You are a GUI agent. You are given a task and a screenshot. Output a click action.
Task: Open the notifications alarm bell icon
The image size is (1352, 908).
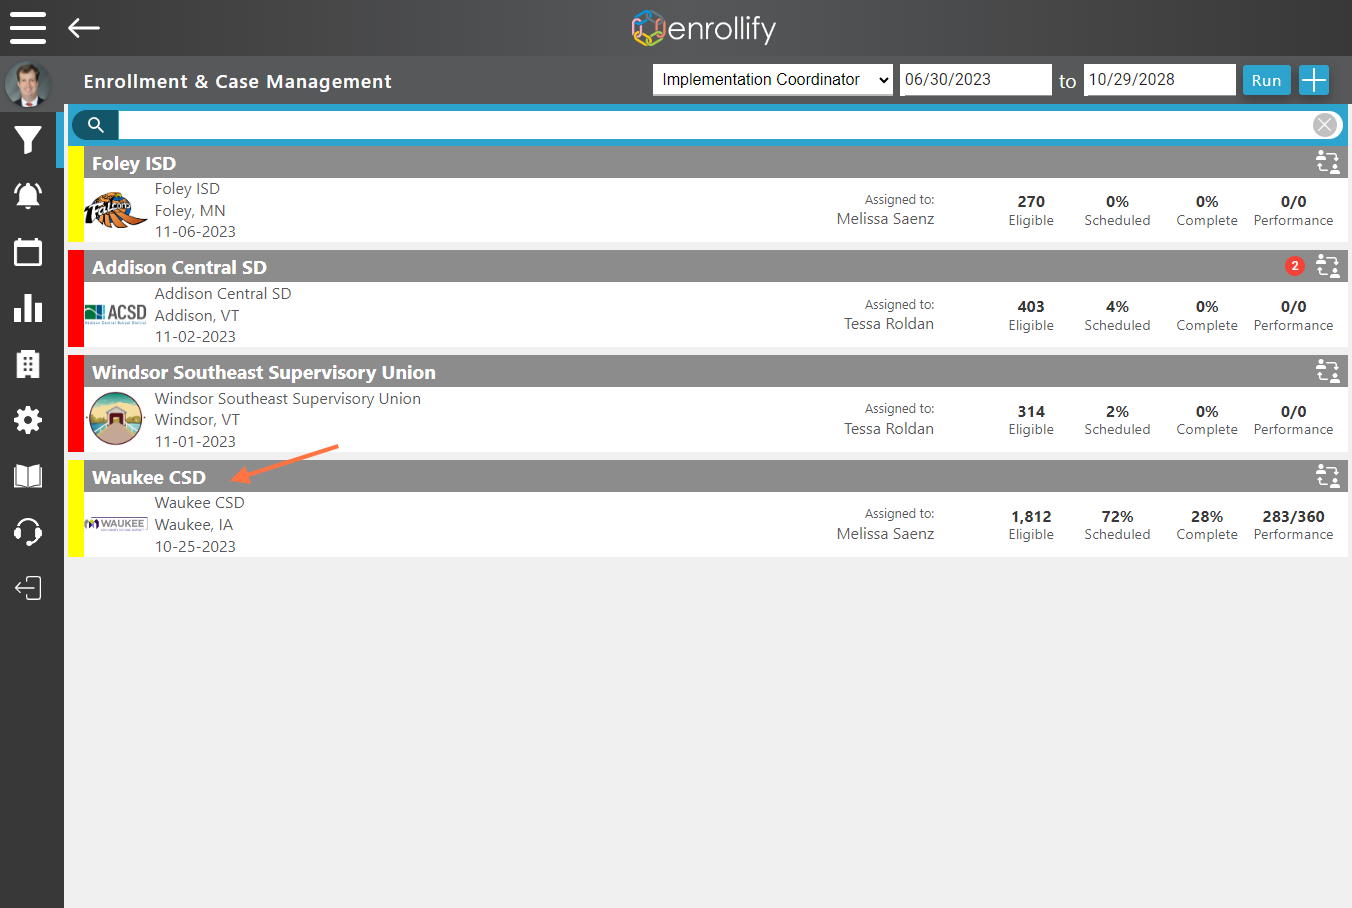coord(28,195)
